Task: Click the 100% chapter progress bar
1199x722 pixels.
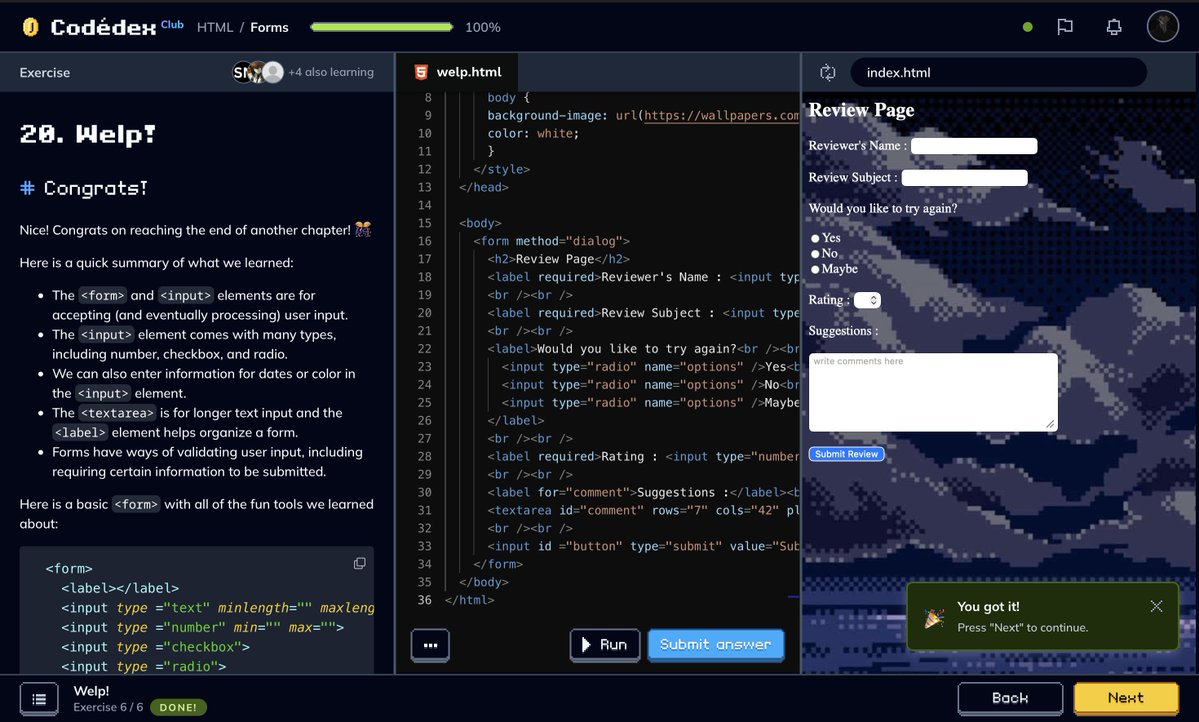Action: coord(382,27)
